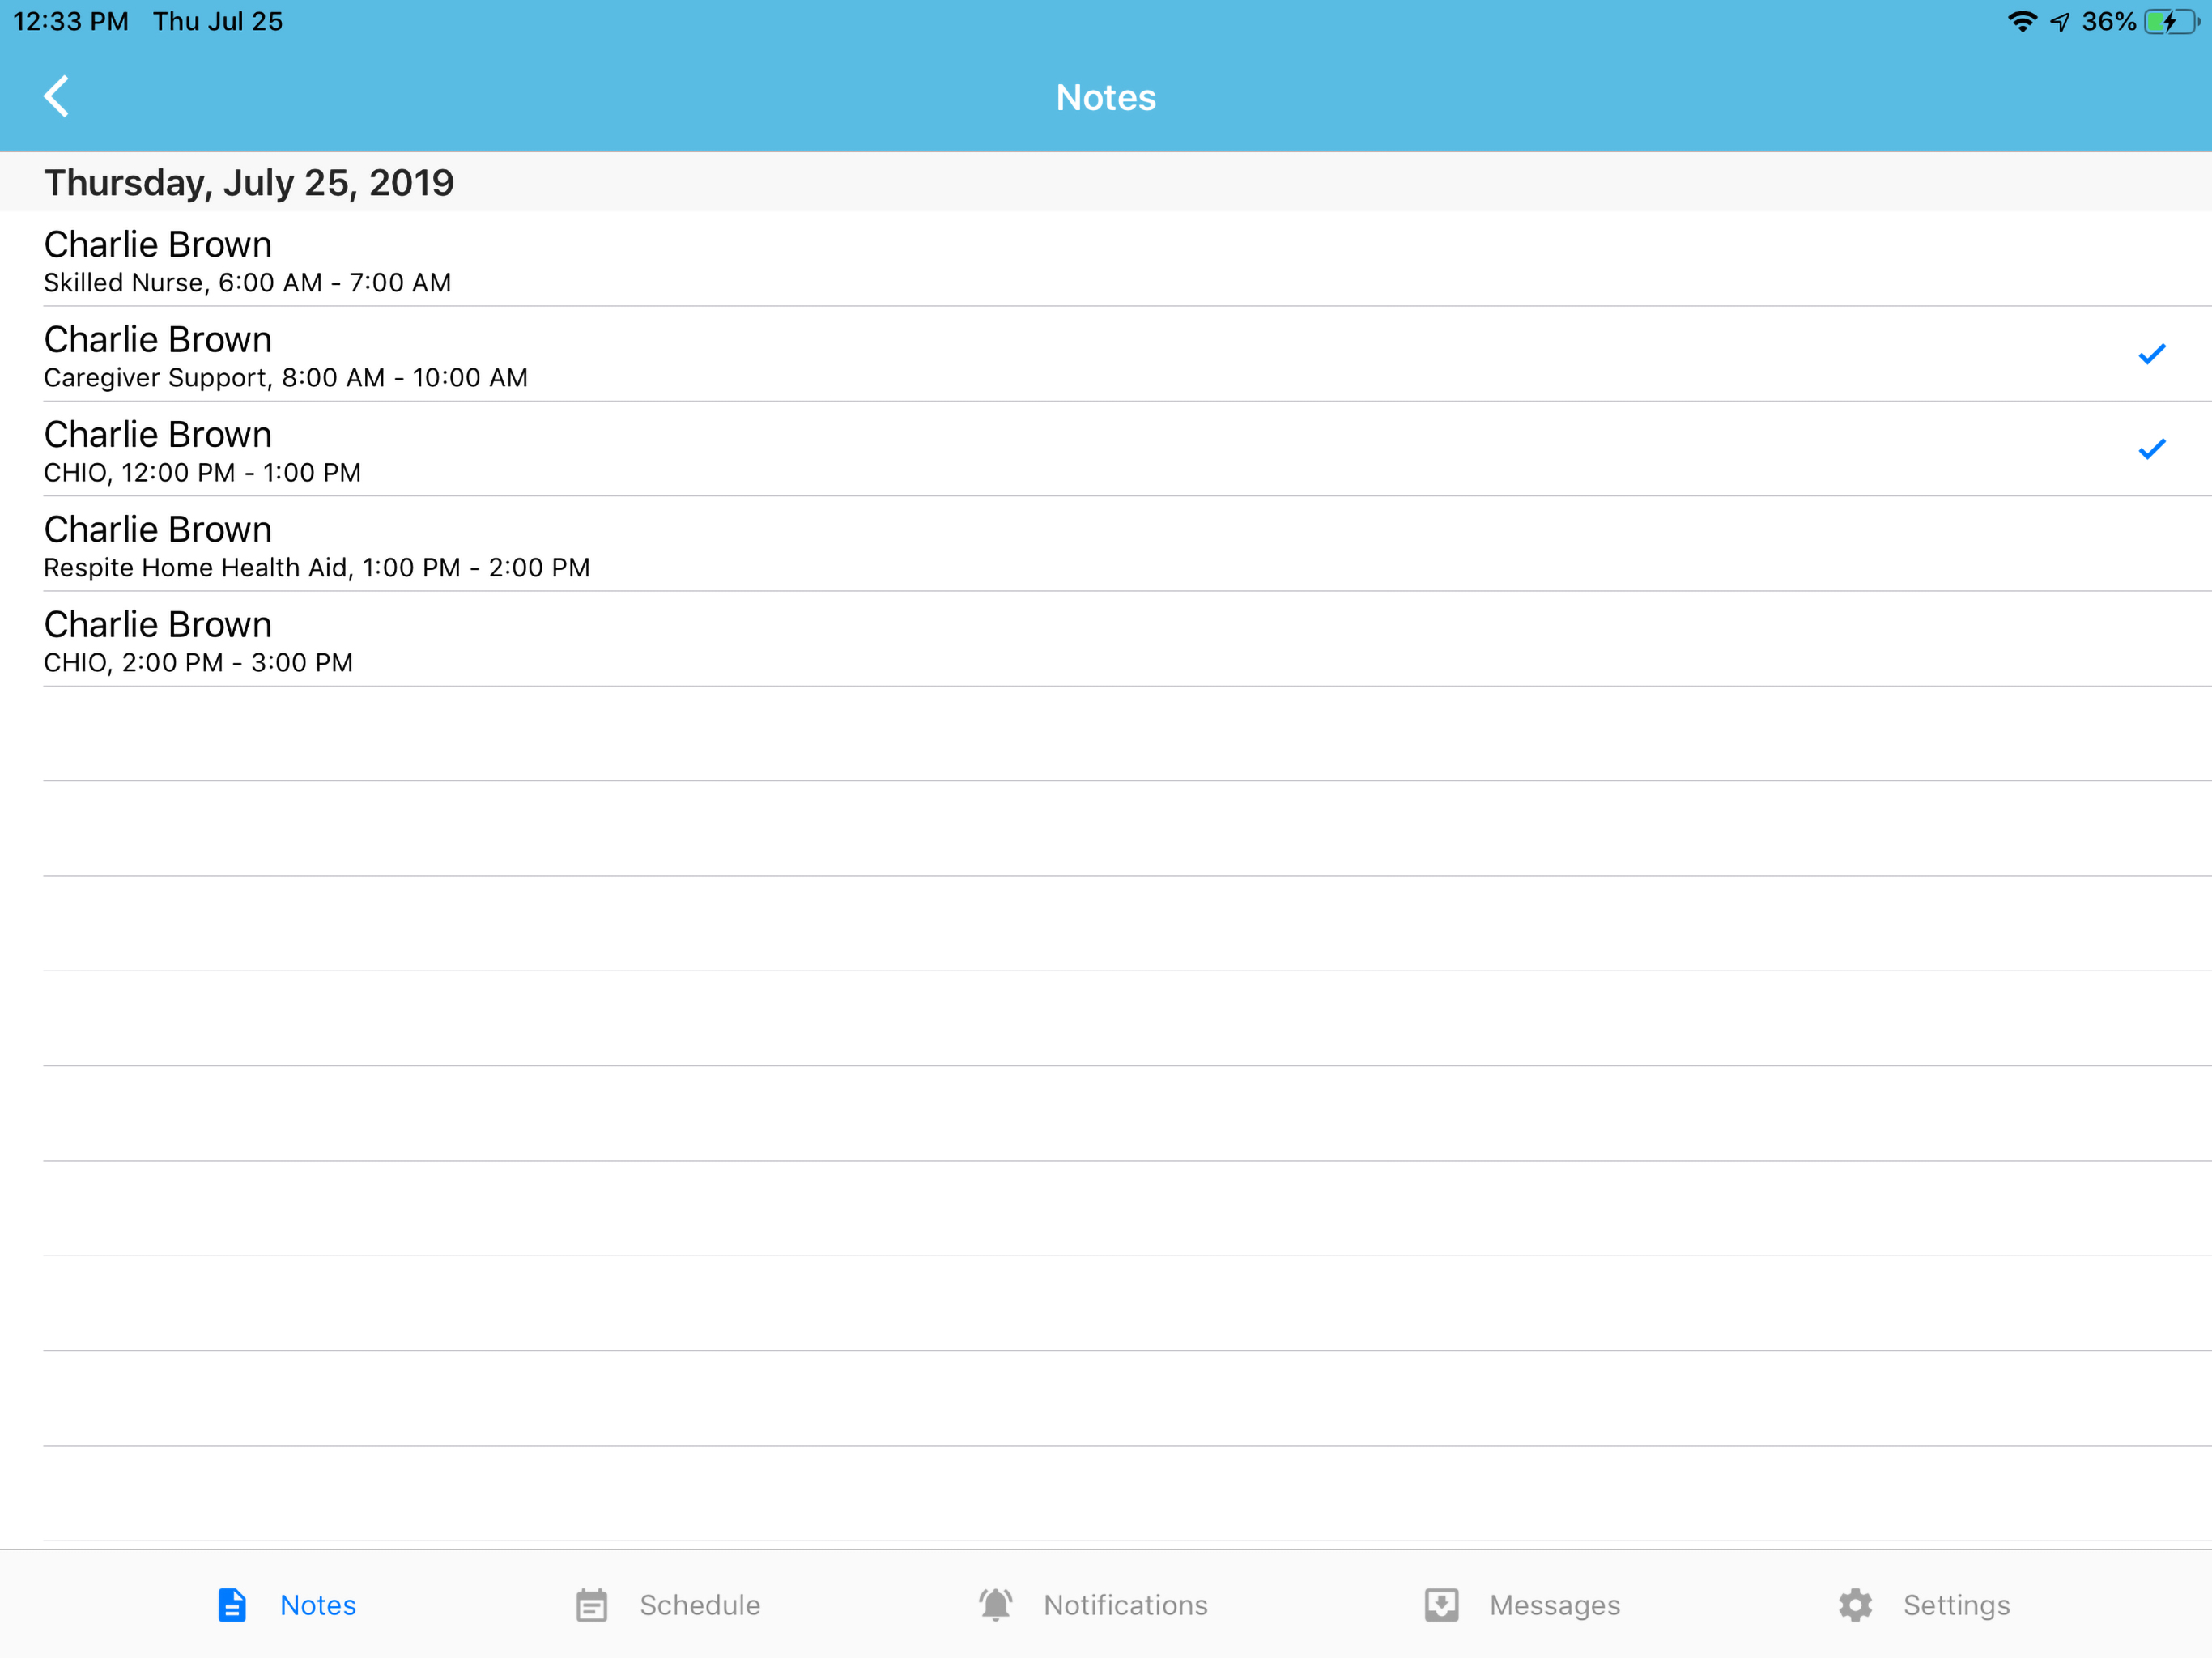Image resolution: width=2212 pixels, height=1658 pixels.
Task: Switch to the Notifications tab label
Action: point(1125,1605)
